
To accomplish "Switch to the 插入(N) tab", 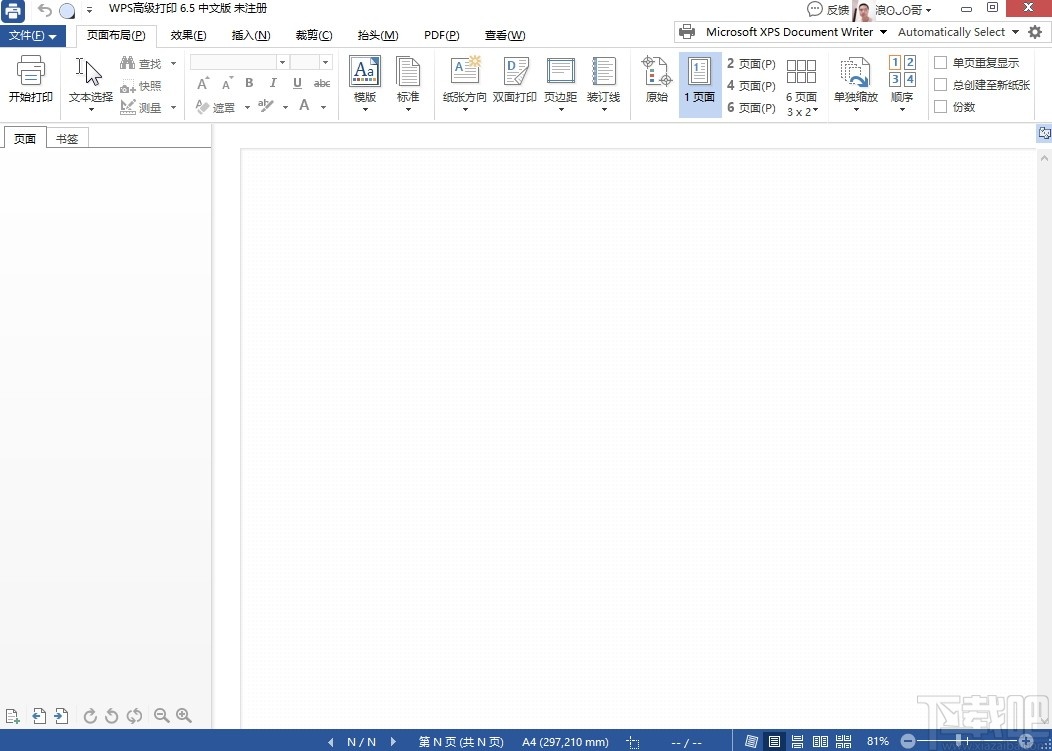I will coord(251,36).
